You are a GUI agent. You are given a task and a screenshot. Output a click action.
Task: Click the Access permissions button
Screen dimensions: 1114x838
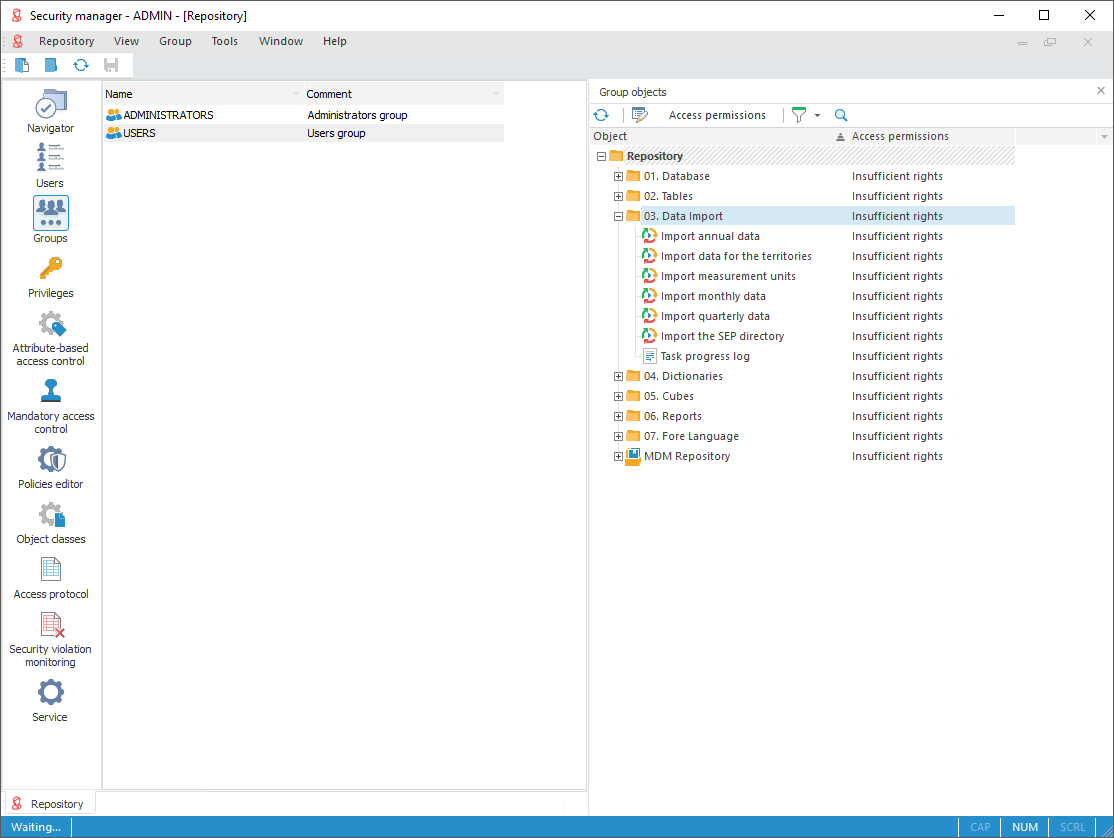718,115
